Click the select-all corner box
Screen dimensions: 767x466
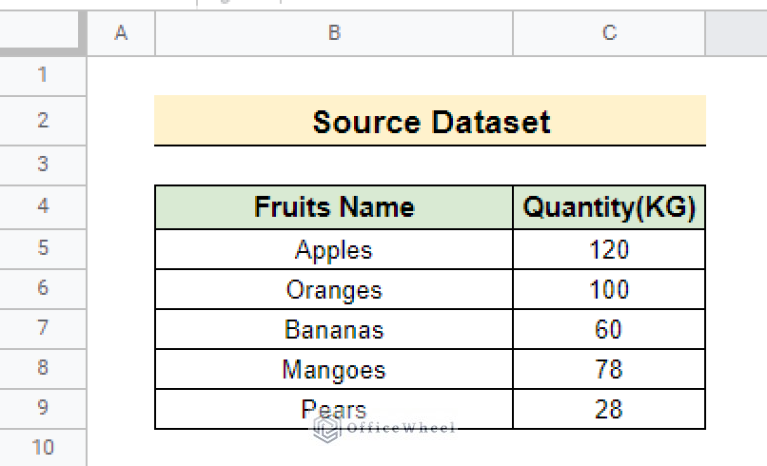[39, 30]
